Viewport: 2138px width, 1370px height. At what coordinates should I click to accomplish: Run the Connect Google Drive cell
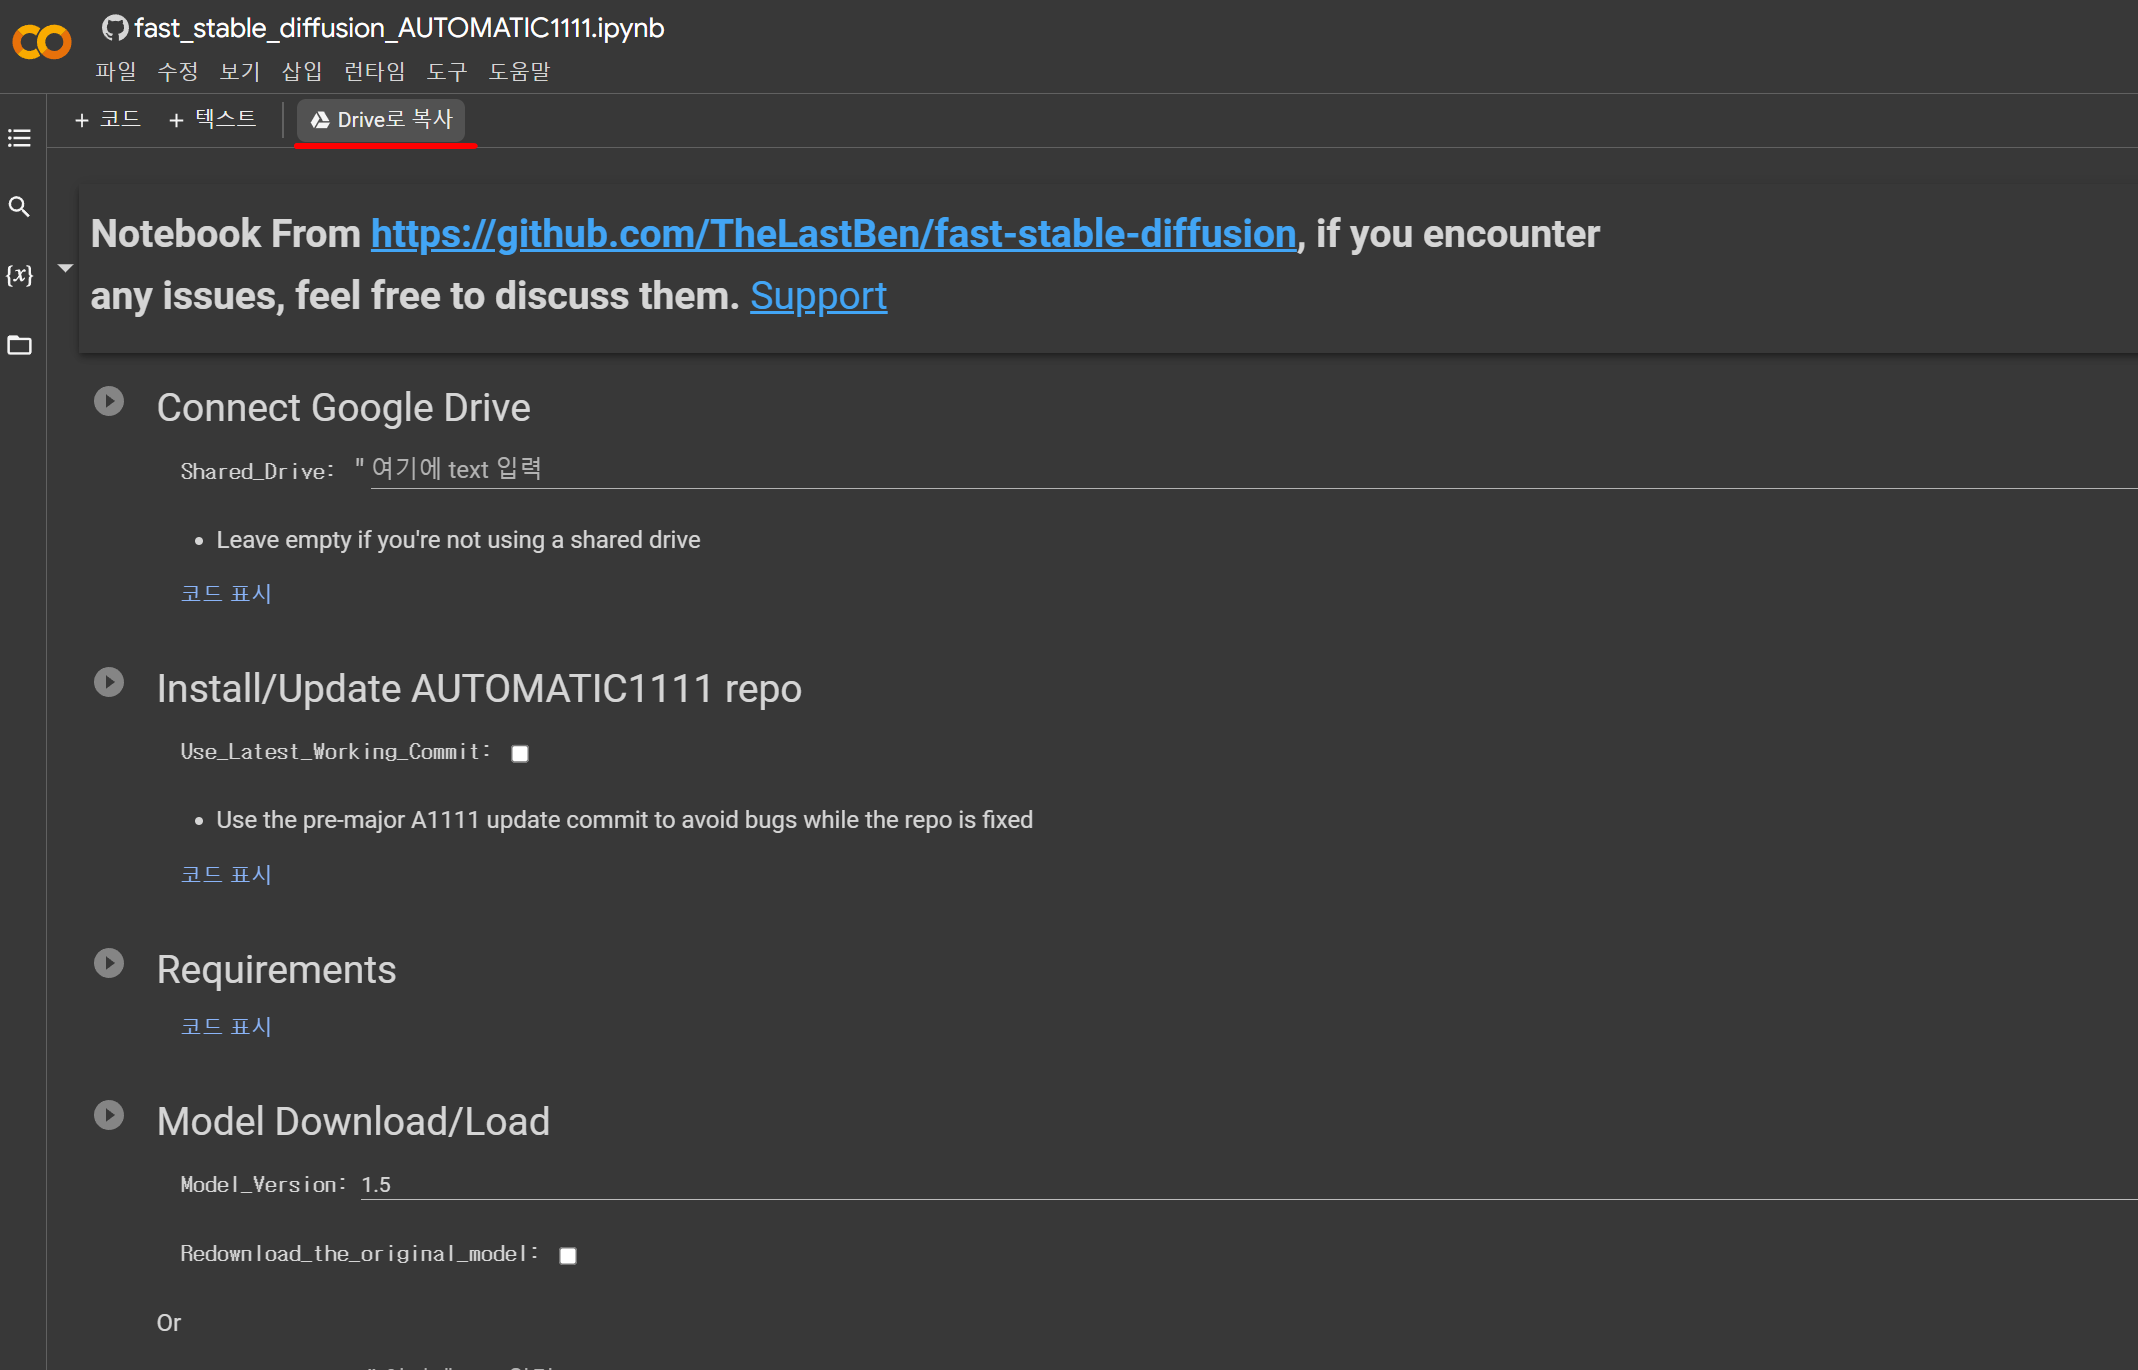click(x=109, y=402)
